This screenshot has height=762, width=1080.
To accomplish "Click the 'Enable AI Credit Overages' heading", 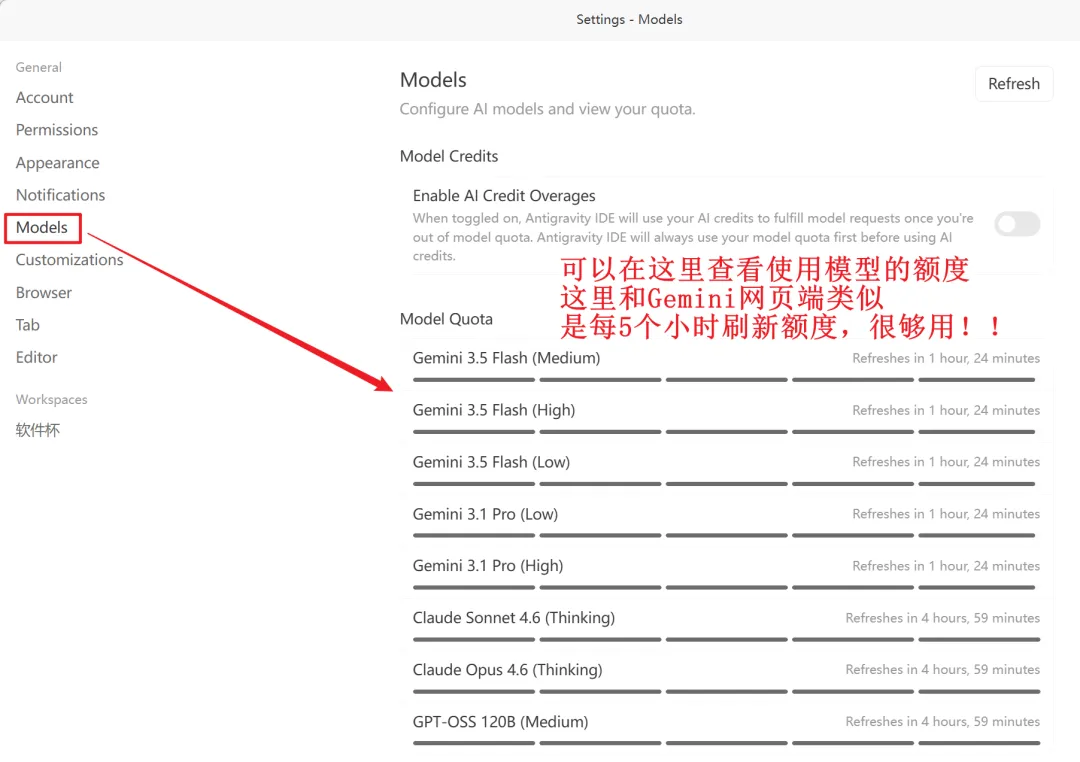I will 504,196.
